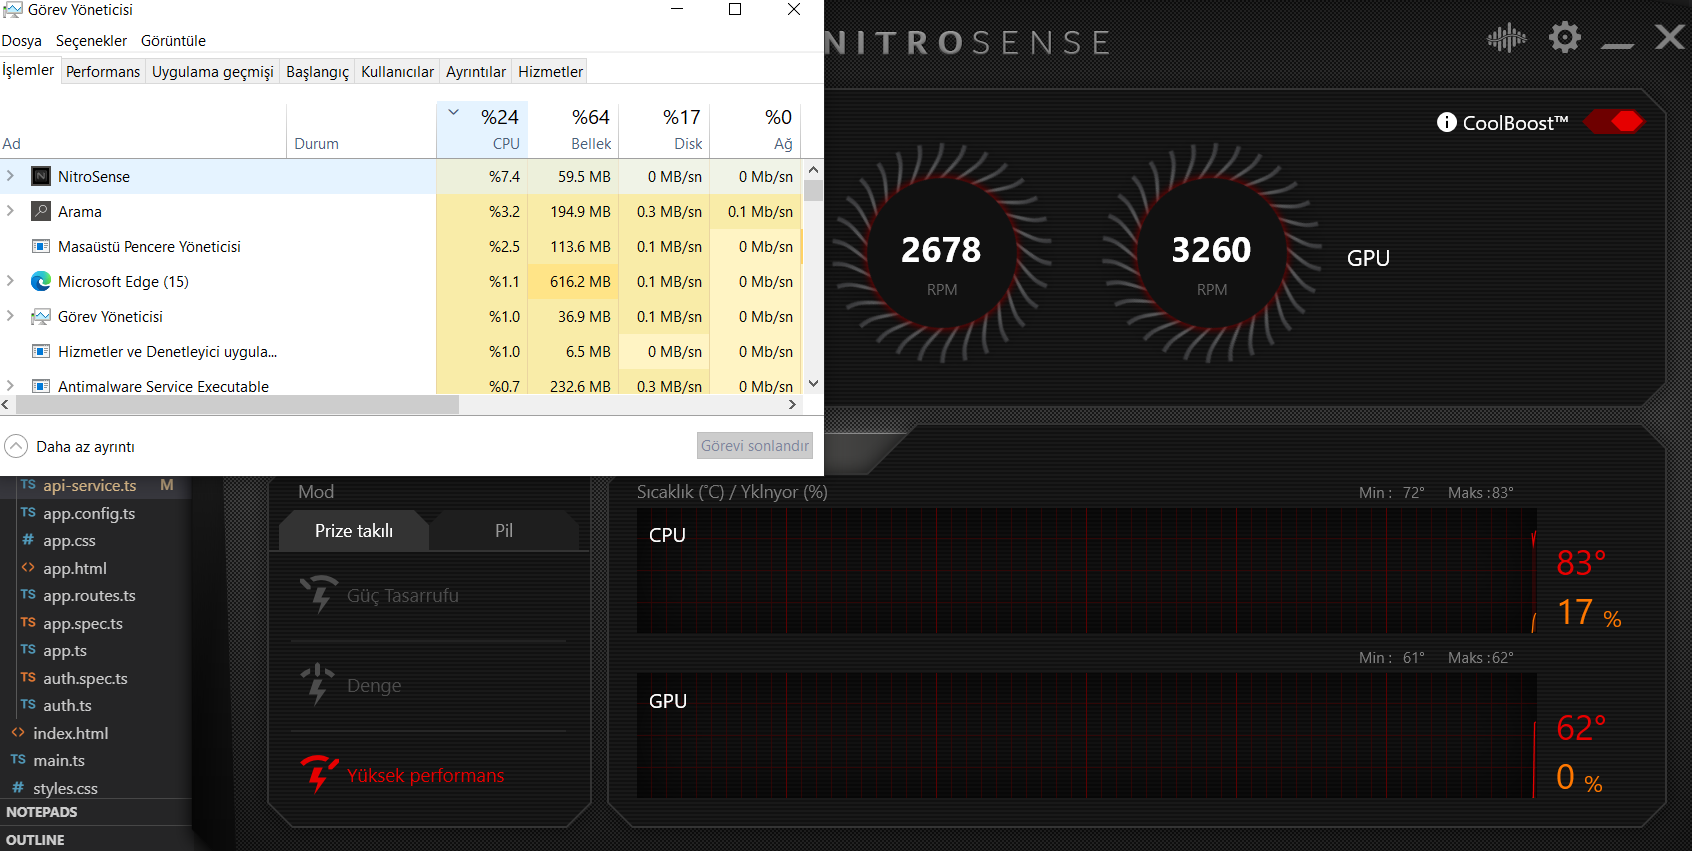
Task: Minimize the NitroSense window
Action: (1617, 44)
